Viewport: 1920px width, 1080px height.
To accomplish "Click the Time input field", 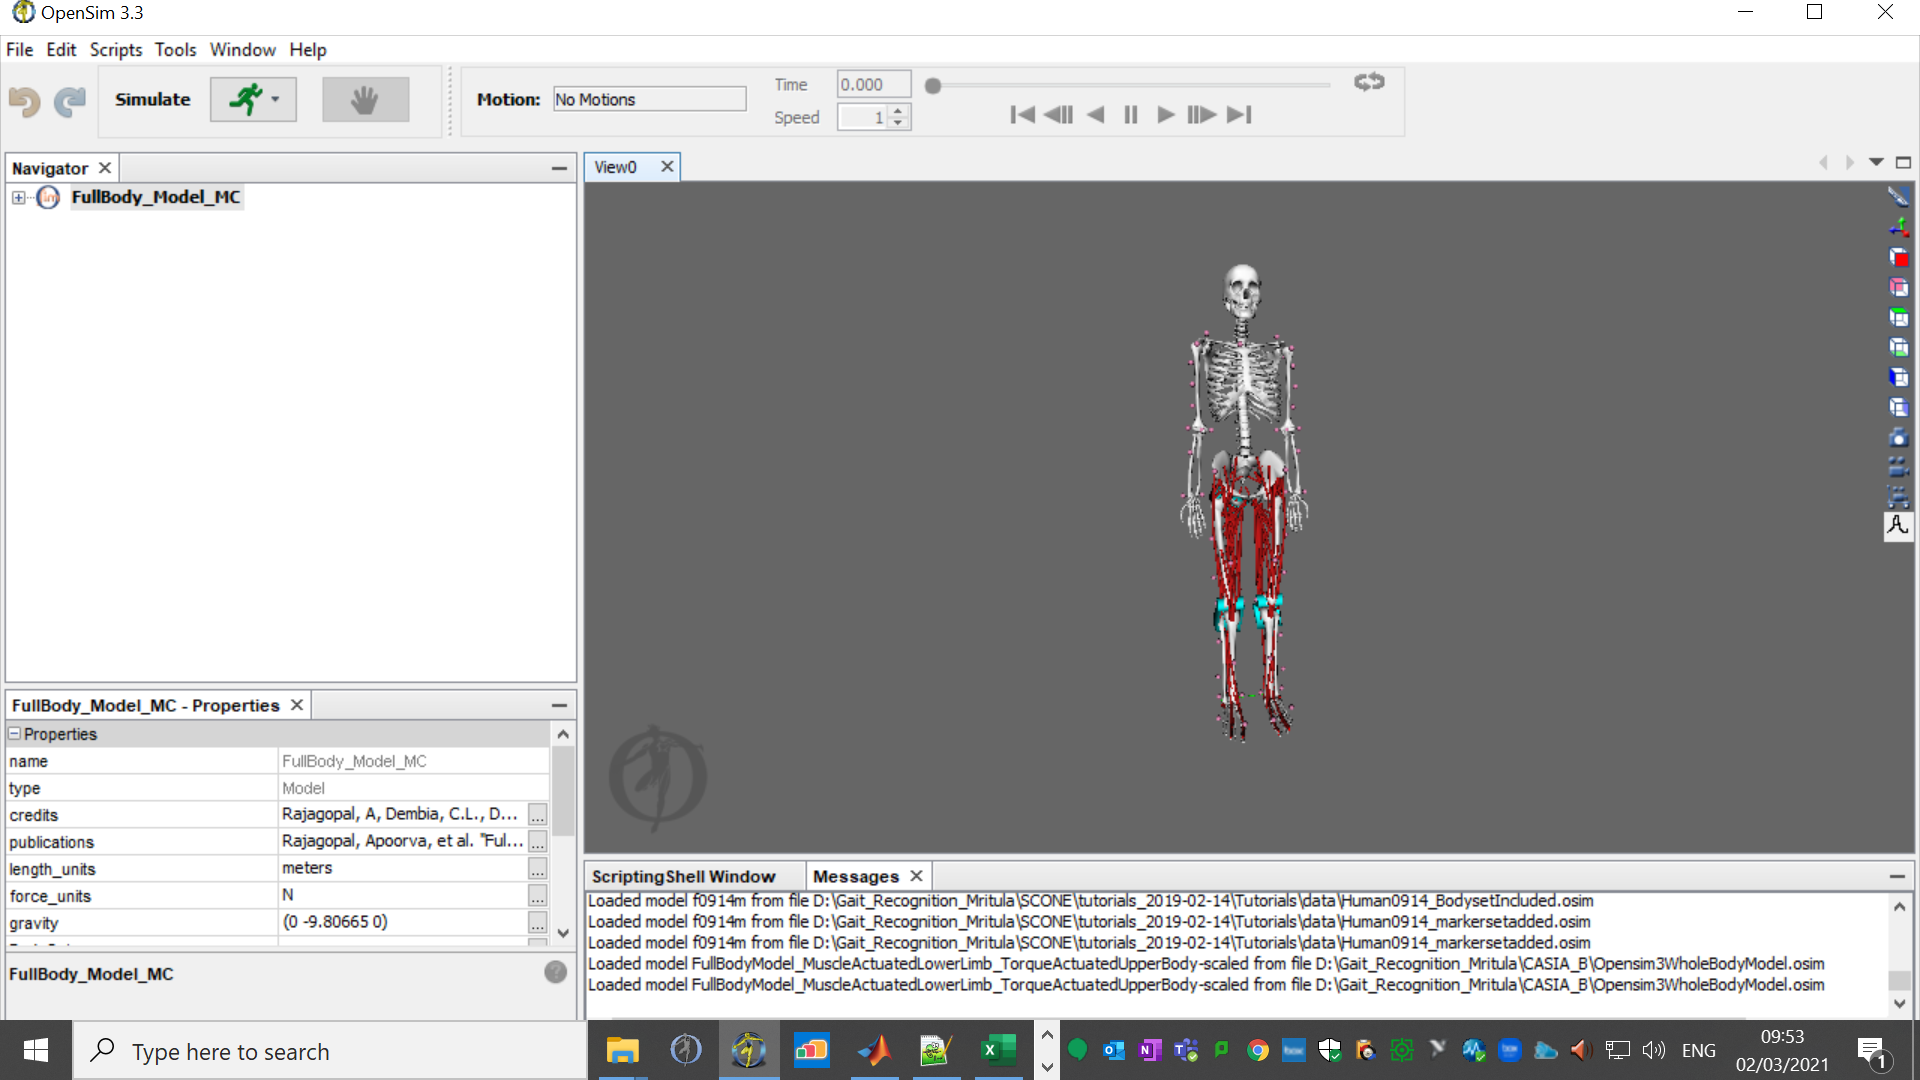I will [x=868, y=83].
